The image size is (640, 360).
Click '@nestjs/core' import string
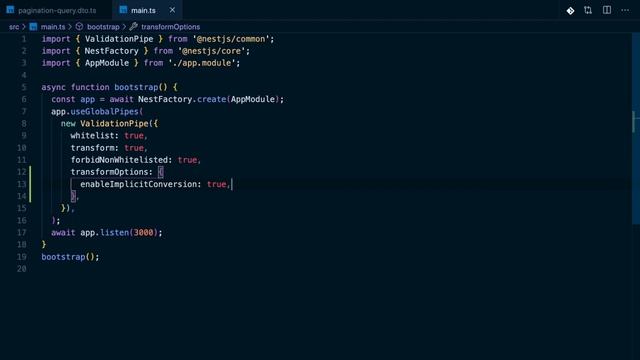213,51
